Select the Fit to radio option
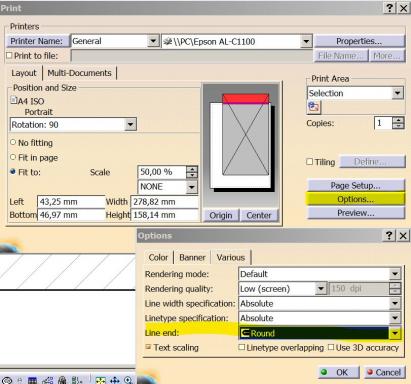Image resolution: width=411 pixels, height=384 pixels. coord(13,172)
